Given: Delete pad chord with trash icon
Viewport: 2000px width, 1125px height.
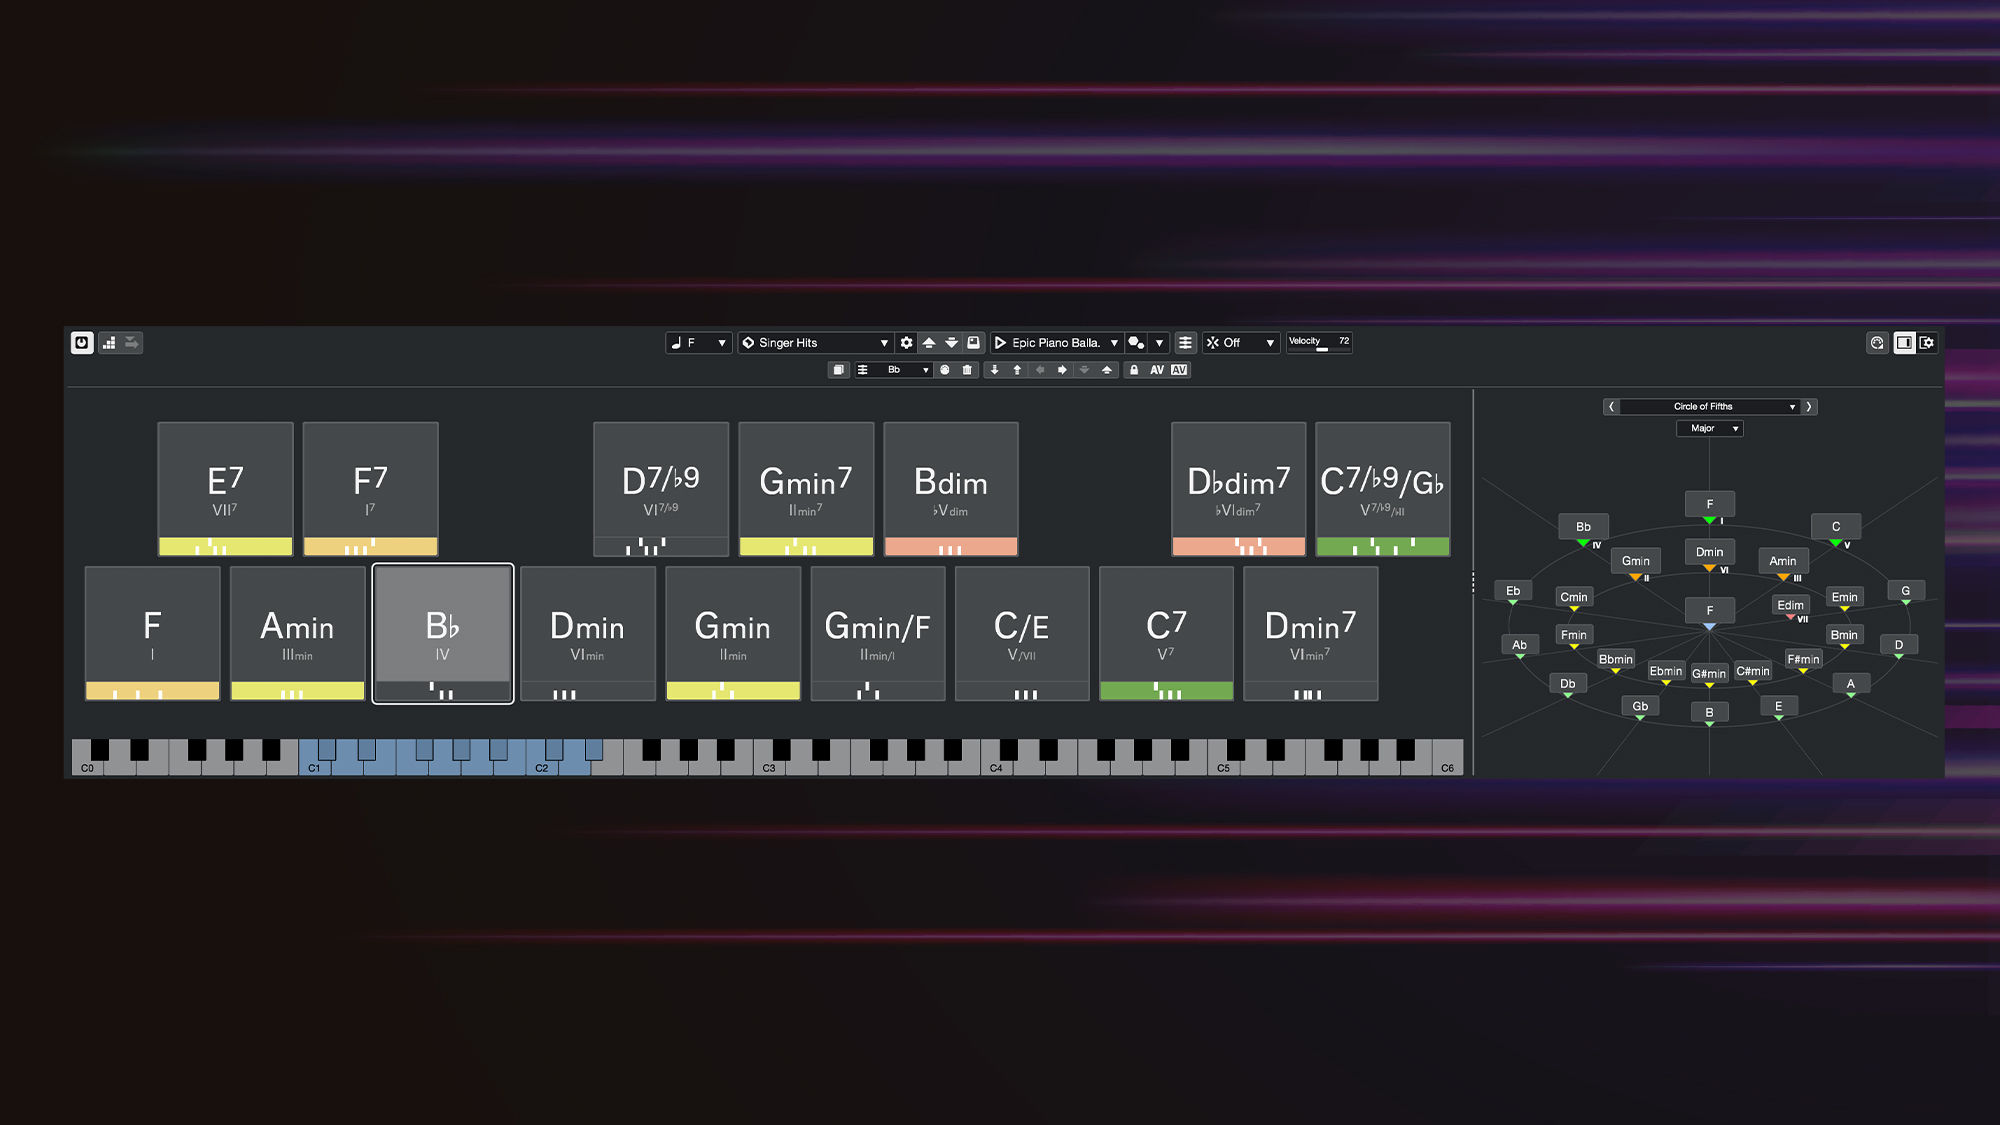Looking at the screenshot, I should (967, 370).
